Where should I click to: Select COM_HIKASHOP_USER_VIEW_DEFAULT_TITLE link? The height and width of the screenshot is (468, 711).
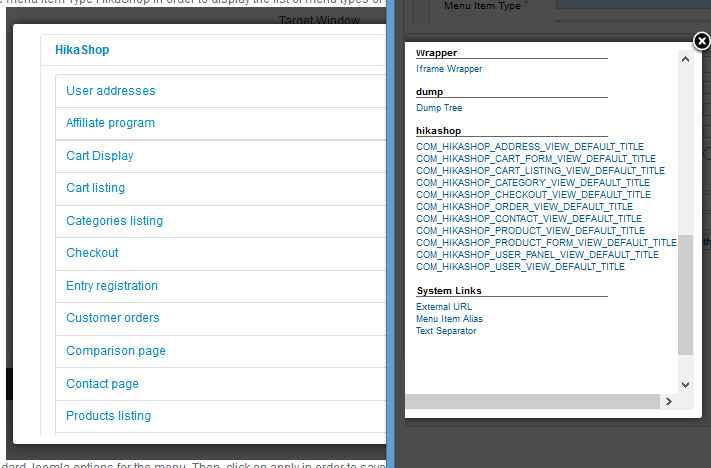click(x=520, y=267)
